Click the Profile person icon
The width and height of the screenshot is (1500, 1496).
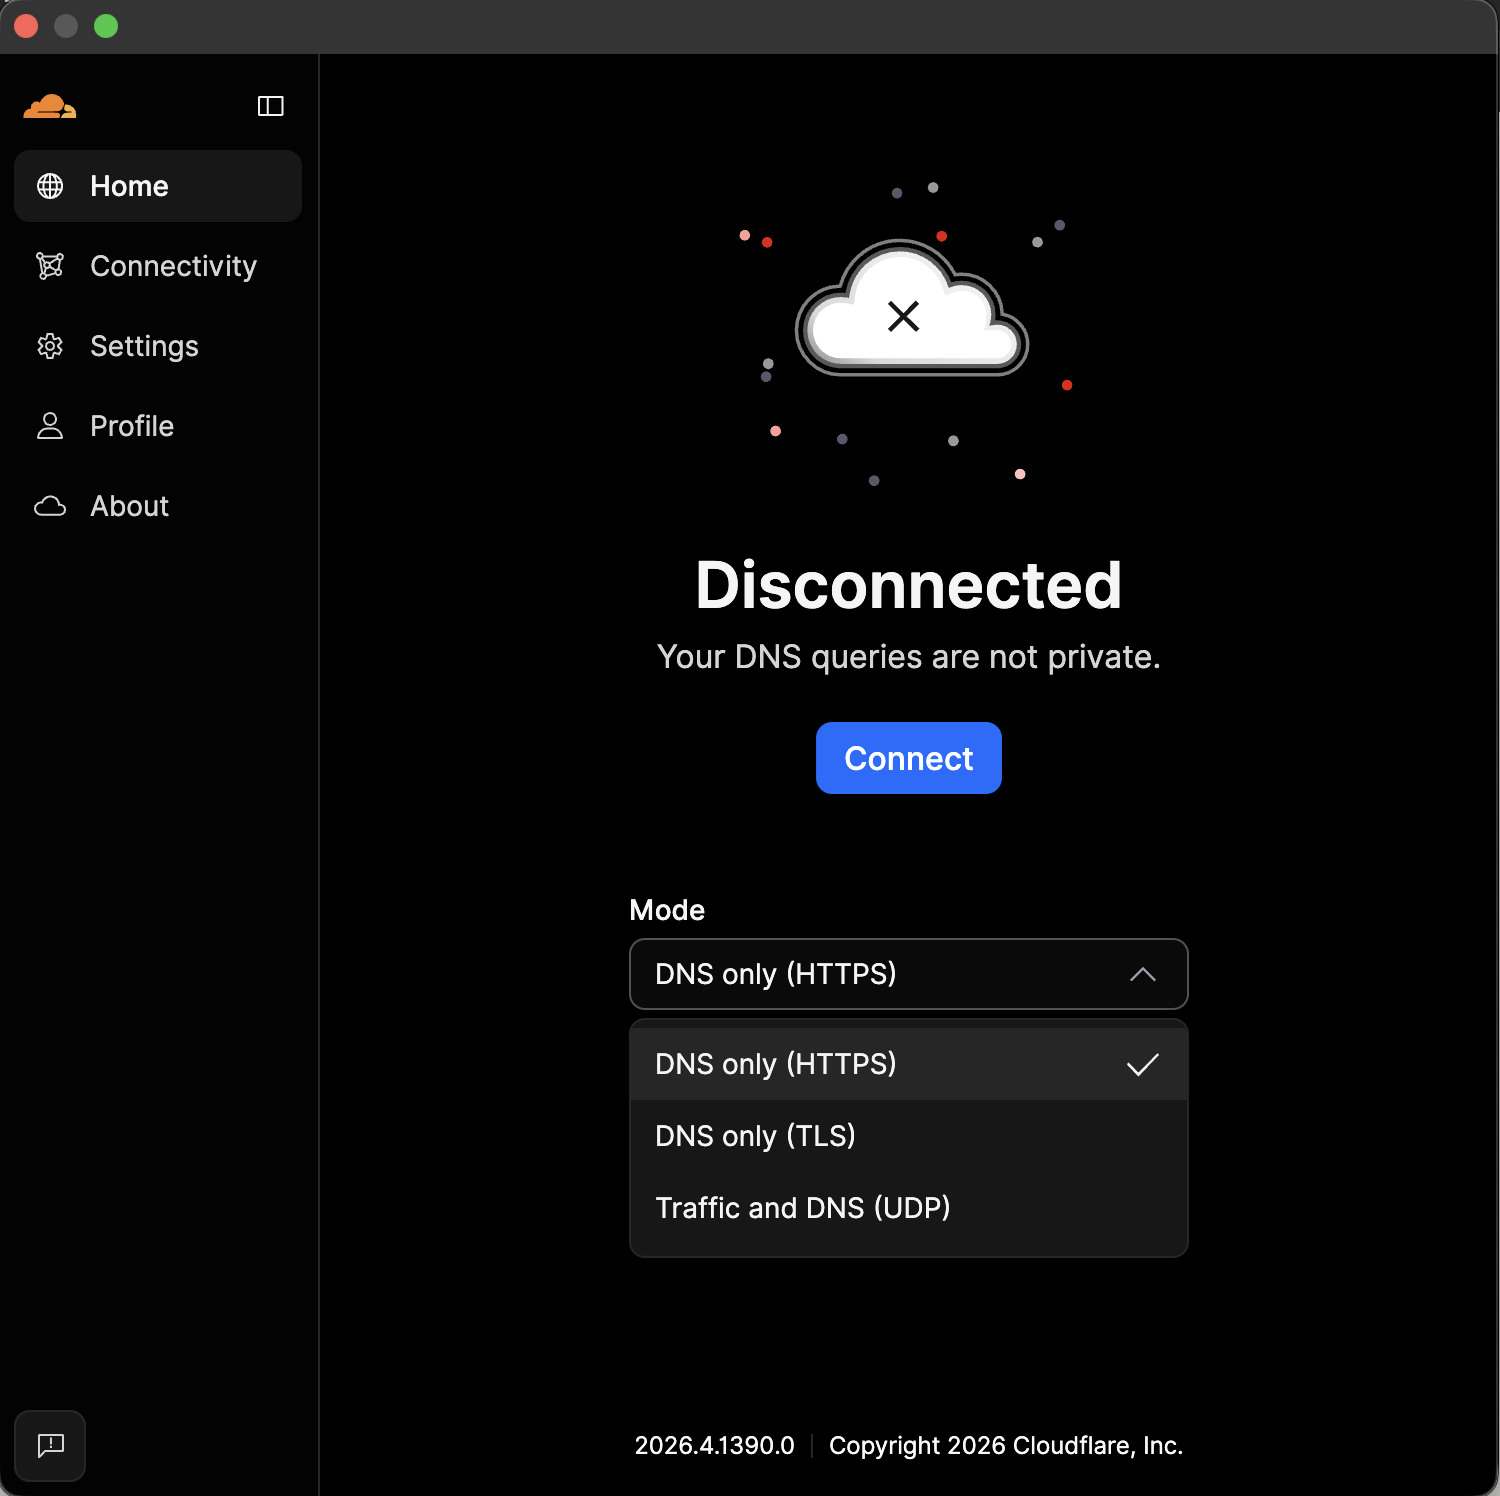[50, 426]
